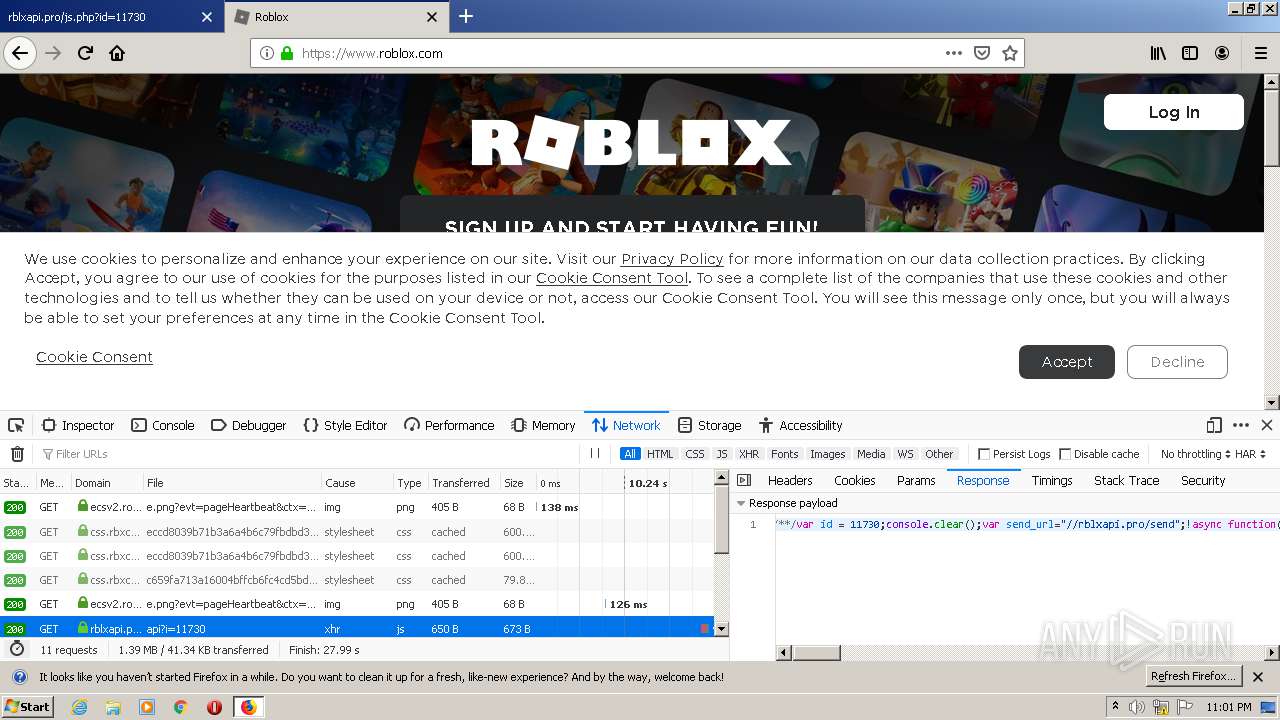Pause network recording
Image resolution: width=1280 pixels, height=720 pixels.
(x=595, y=454)
